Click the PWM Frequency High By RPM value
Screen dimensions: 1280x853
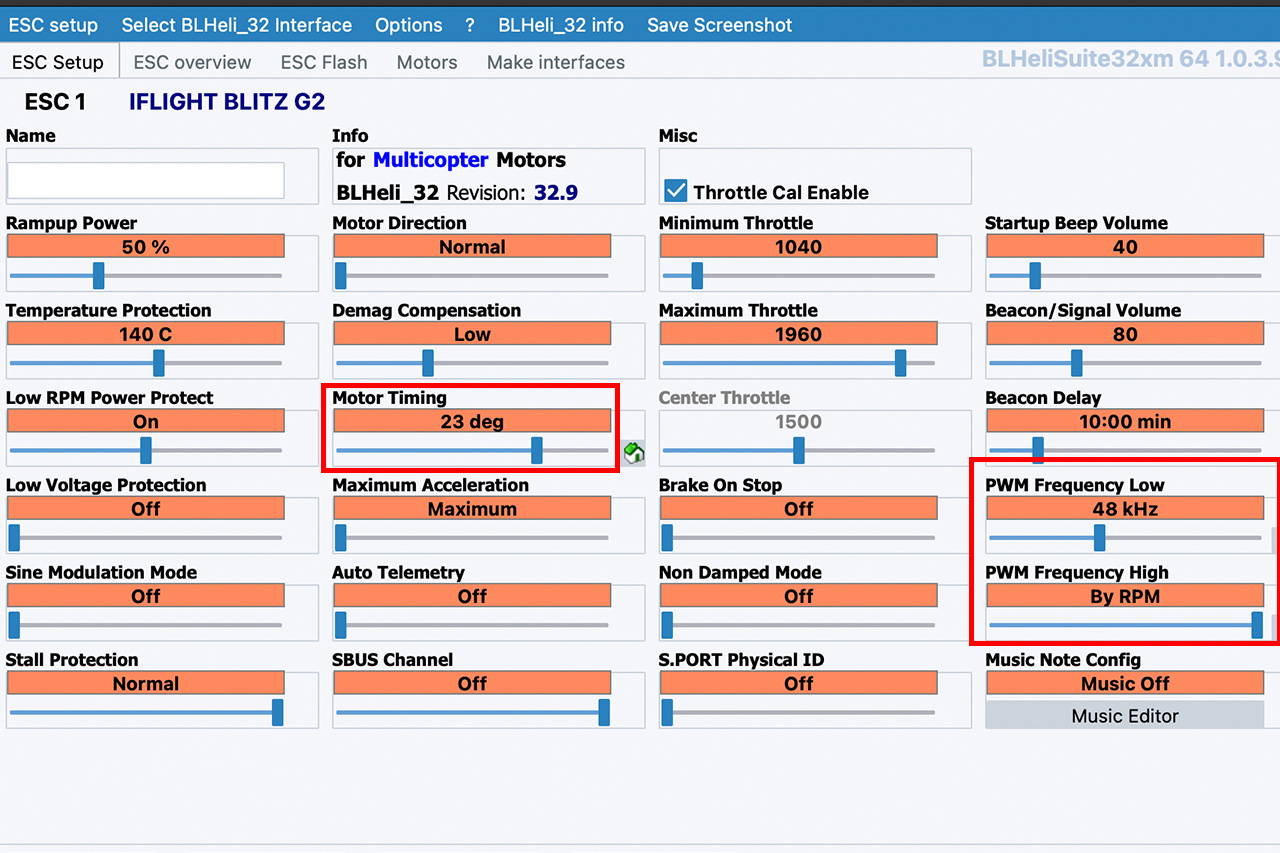pyautogui.click(x=1125, y=596)
